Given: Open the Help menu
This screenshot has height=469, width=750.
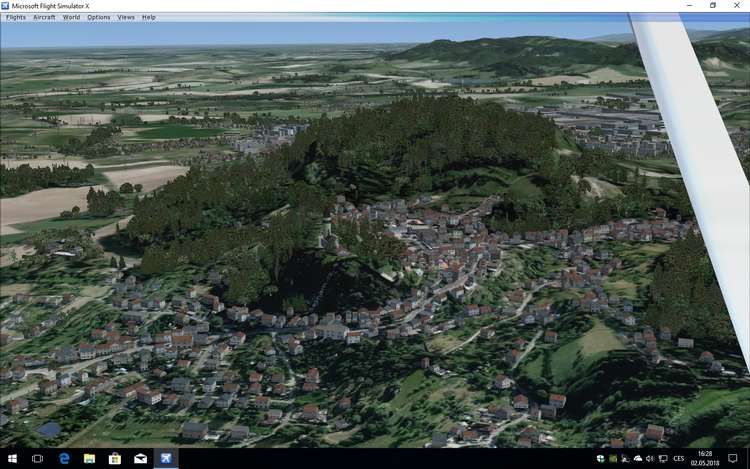Looking at the screenshot, I should [x=148, y=17].
